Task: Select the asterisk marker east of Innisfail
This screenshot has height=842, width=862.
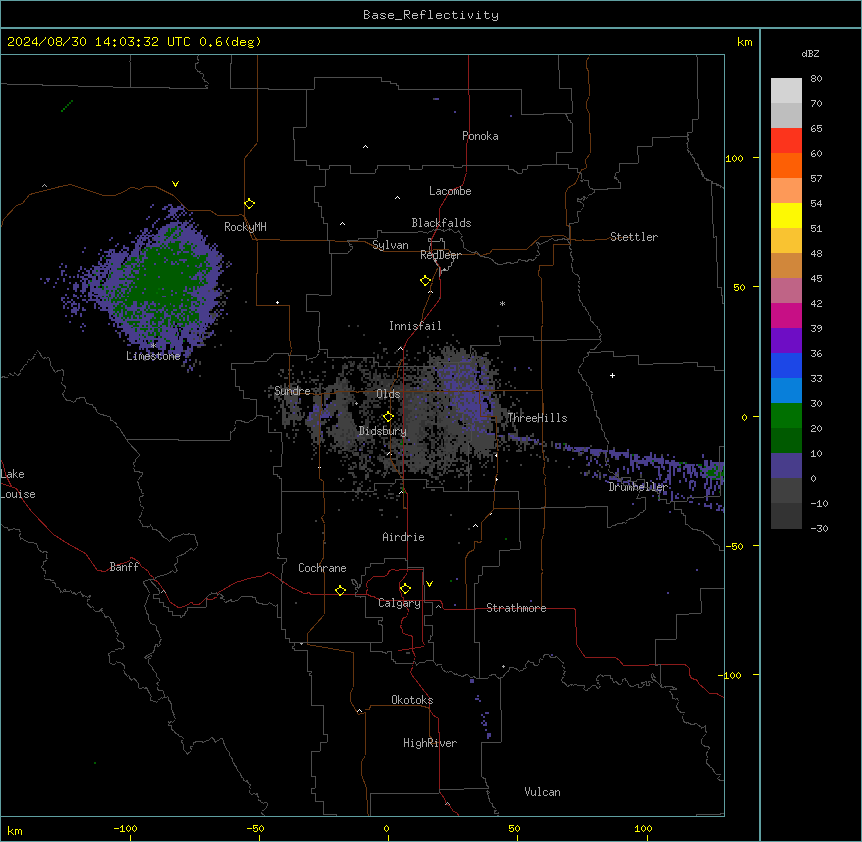Action: coord(502,303)
